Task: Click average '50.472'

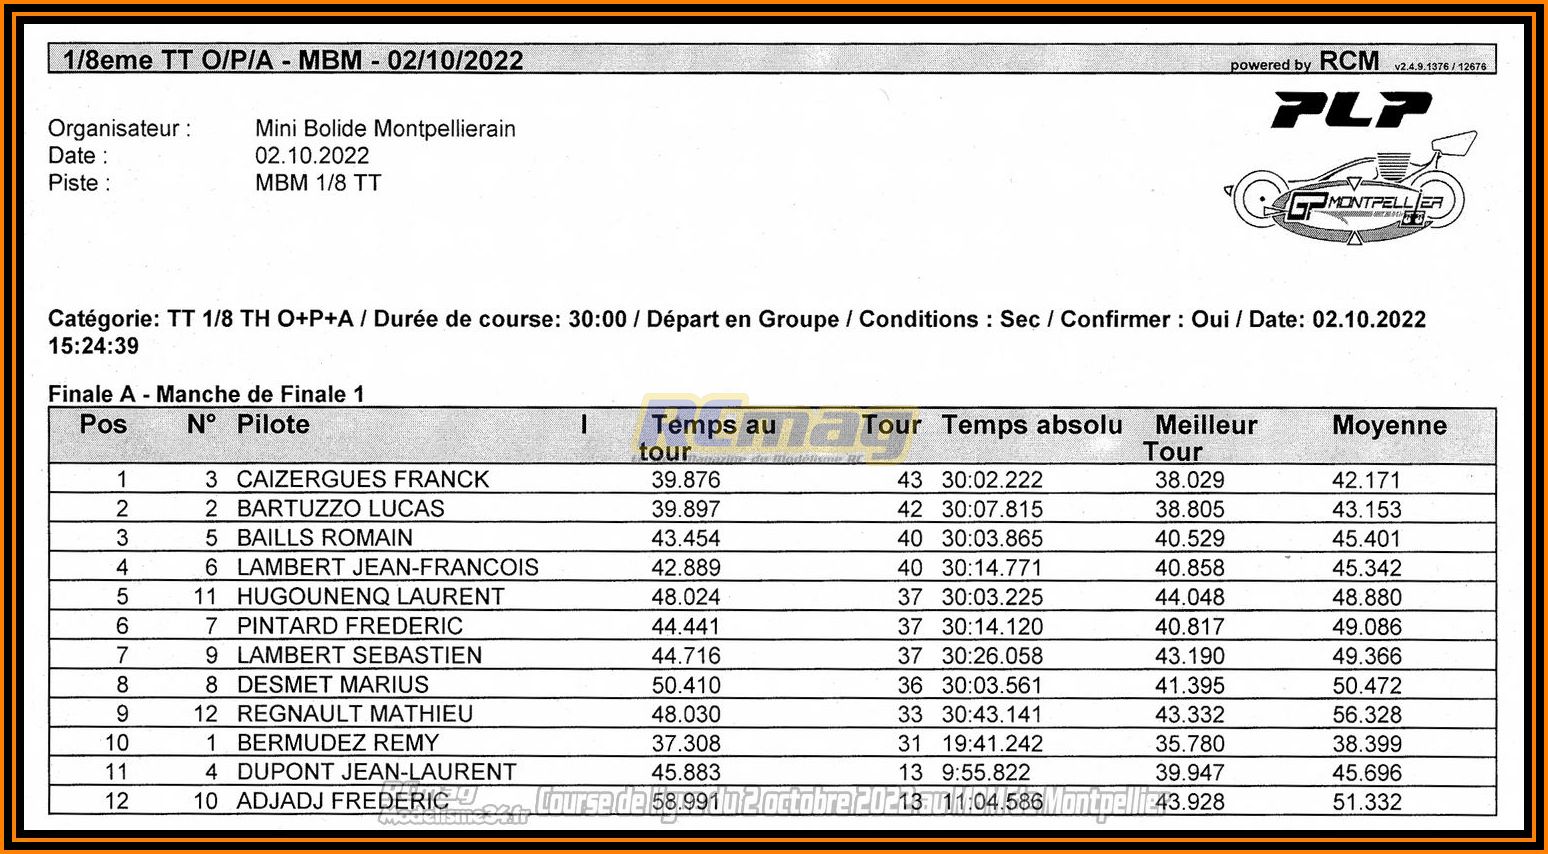Action: (x=1367, y=686)
